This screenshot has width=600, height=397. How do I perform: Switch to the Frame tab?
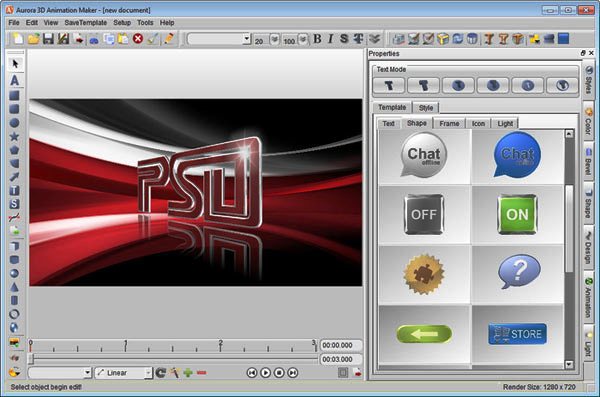pyautogui.click(x=449, y=123)
